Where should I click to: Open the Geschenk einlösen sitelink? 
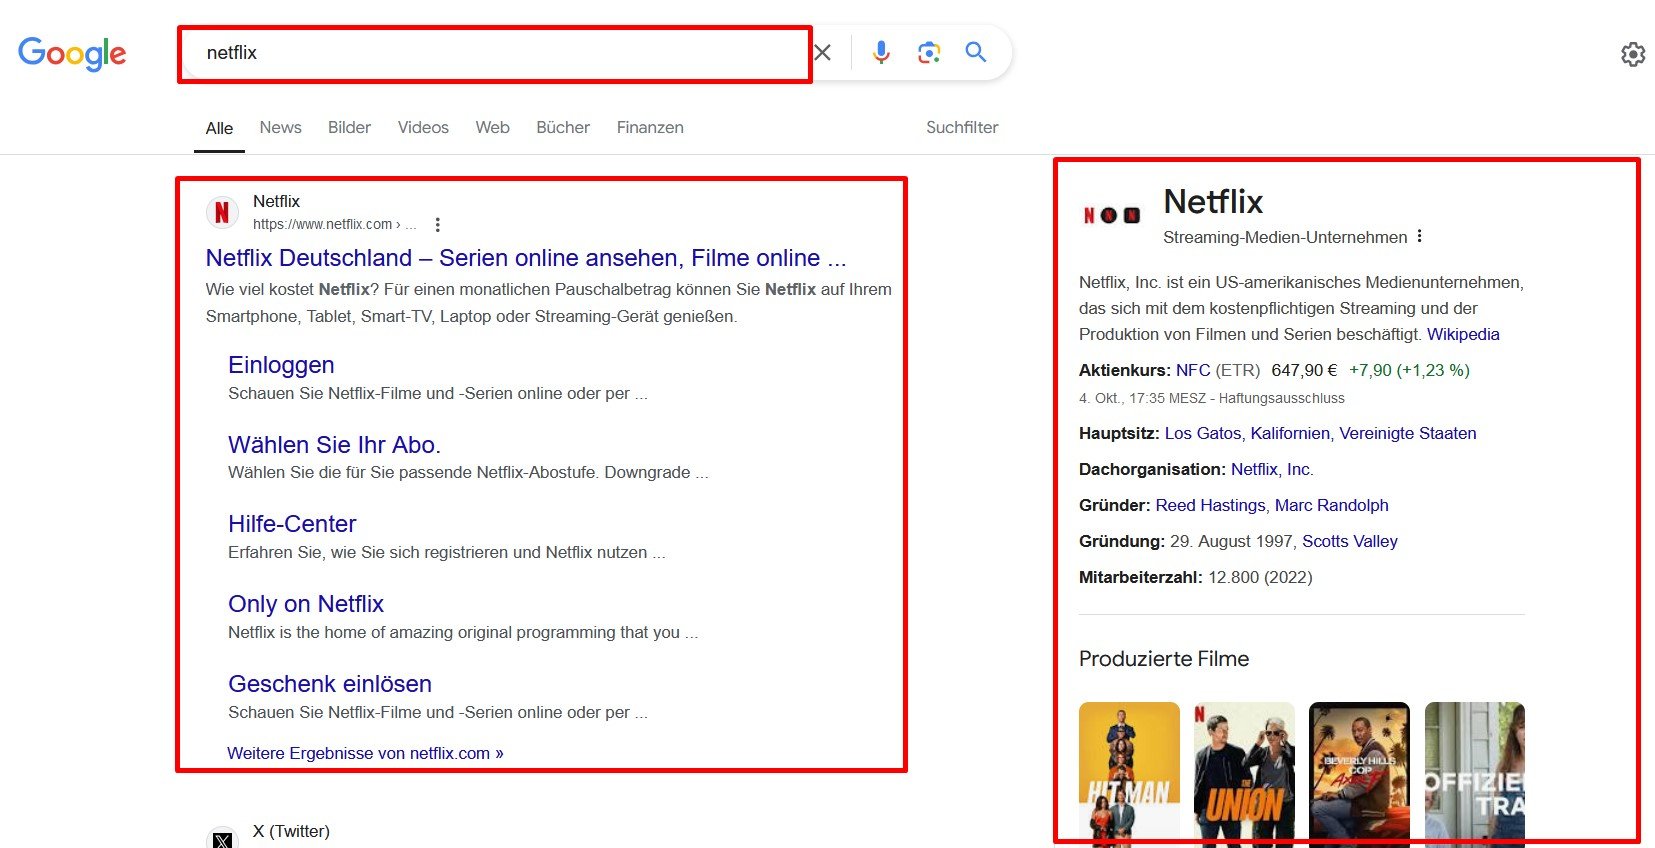[x=330, y=684]
